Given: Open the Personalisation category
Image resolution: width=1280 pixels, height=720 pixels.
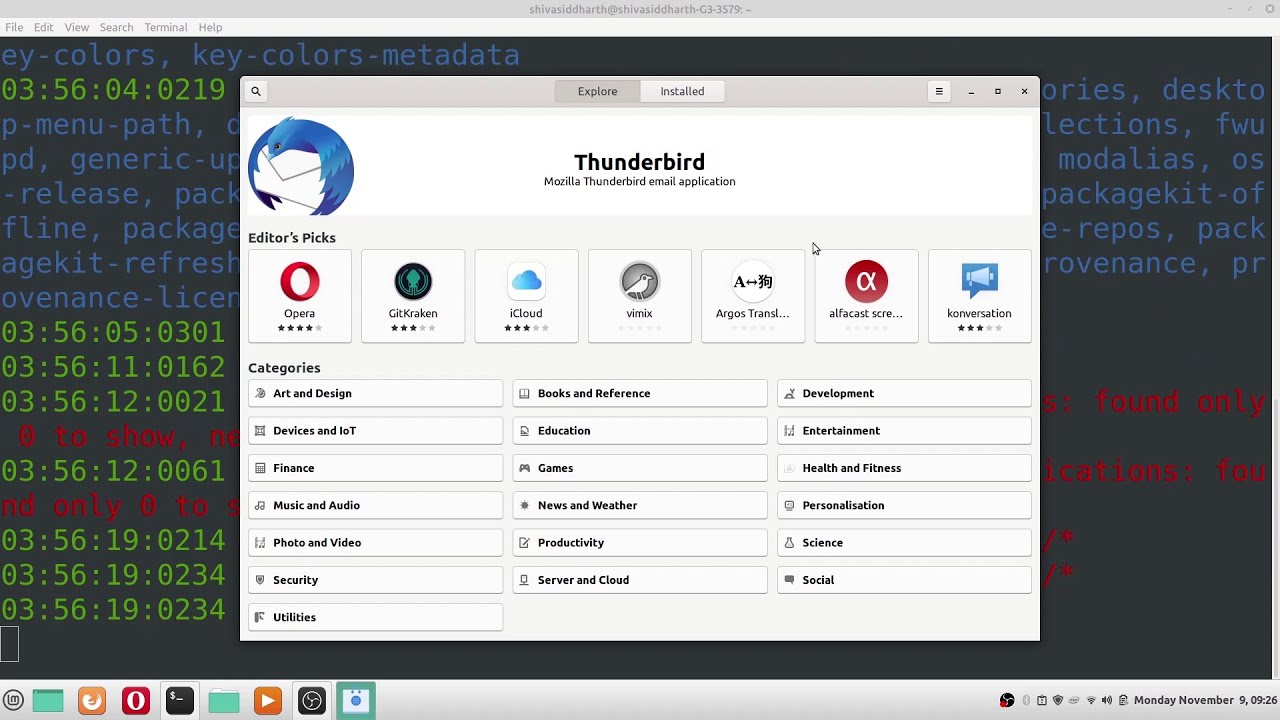Looking at the screenshot, I should point(904,505).
